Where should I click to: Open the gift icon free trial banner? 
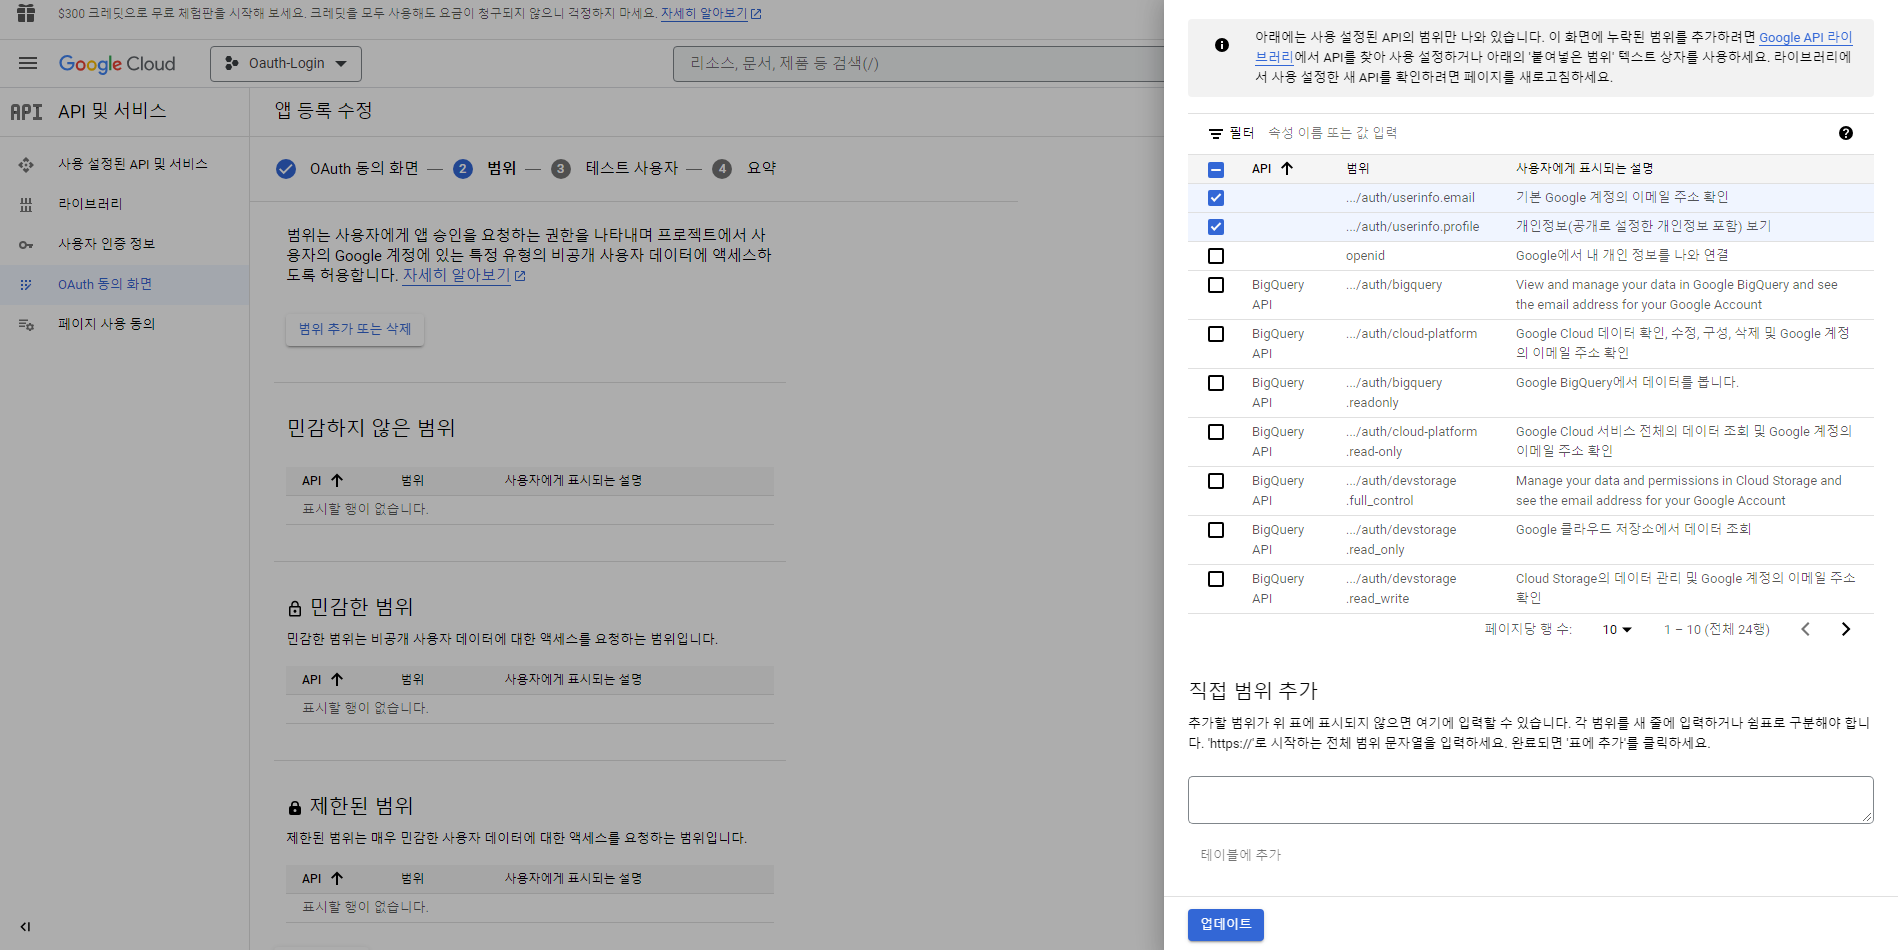26,13
